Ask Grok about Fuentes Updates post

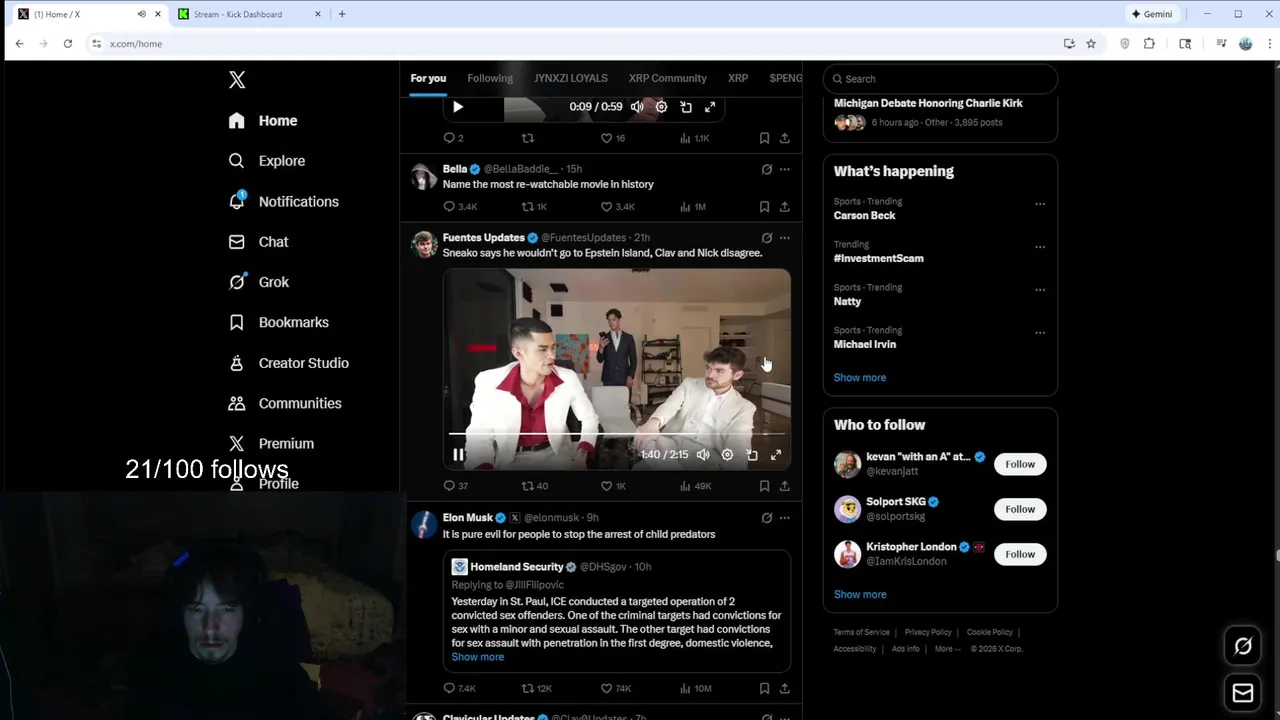pyautogui.click(x=767, y=238)
